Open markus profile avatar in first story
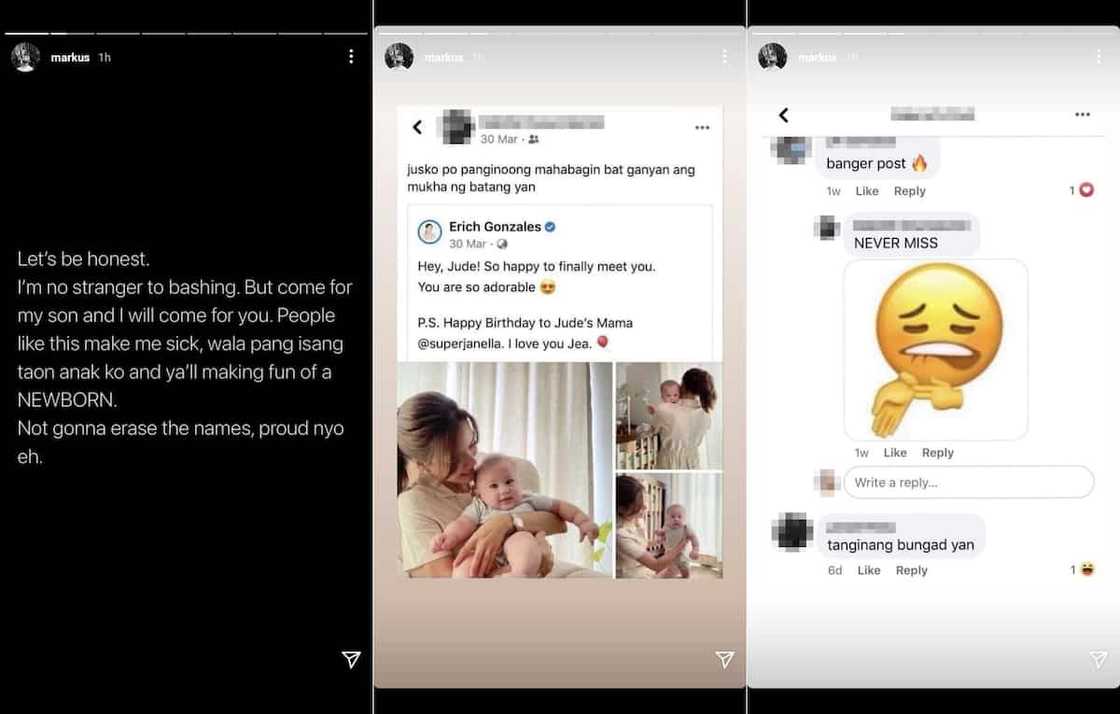Screen dimensions: 1120x714 coord(26,57)
